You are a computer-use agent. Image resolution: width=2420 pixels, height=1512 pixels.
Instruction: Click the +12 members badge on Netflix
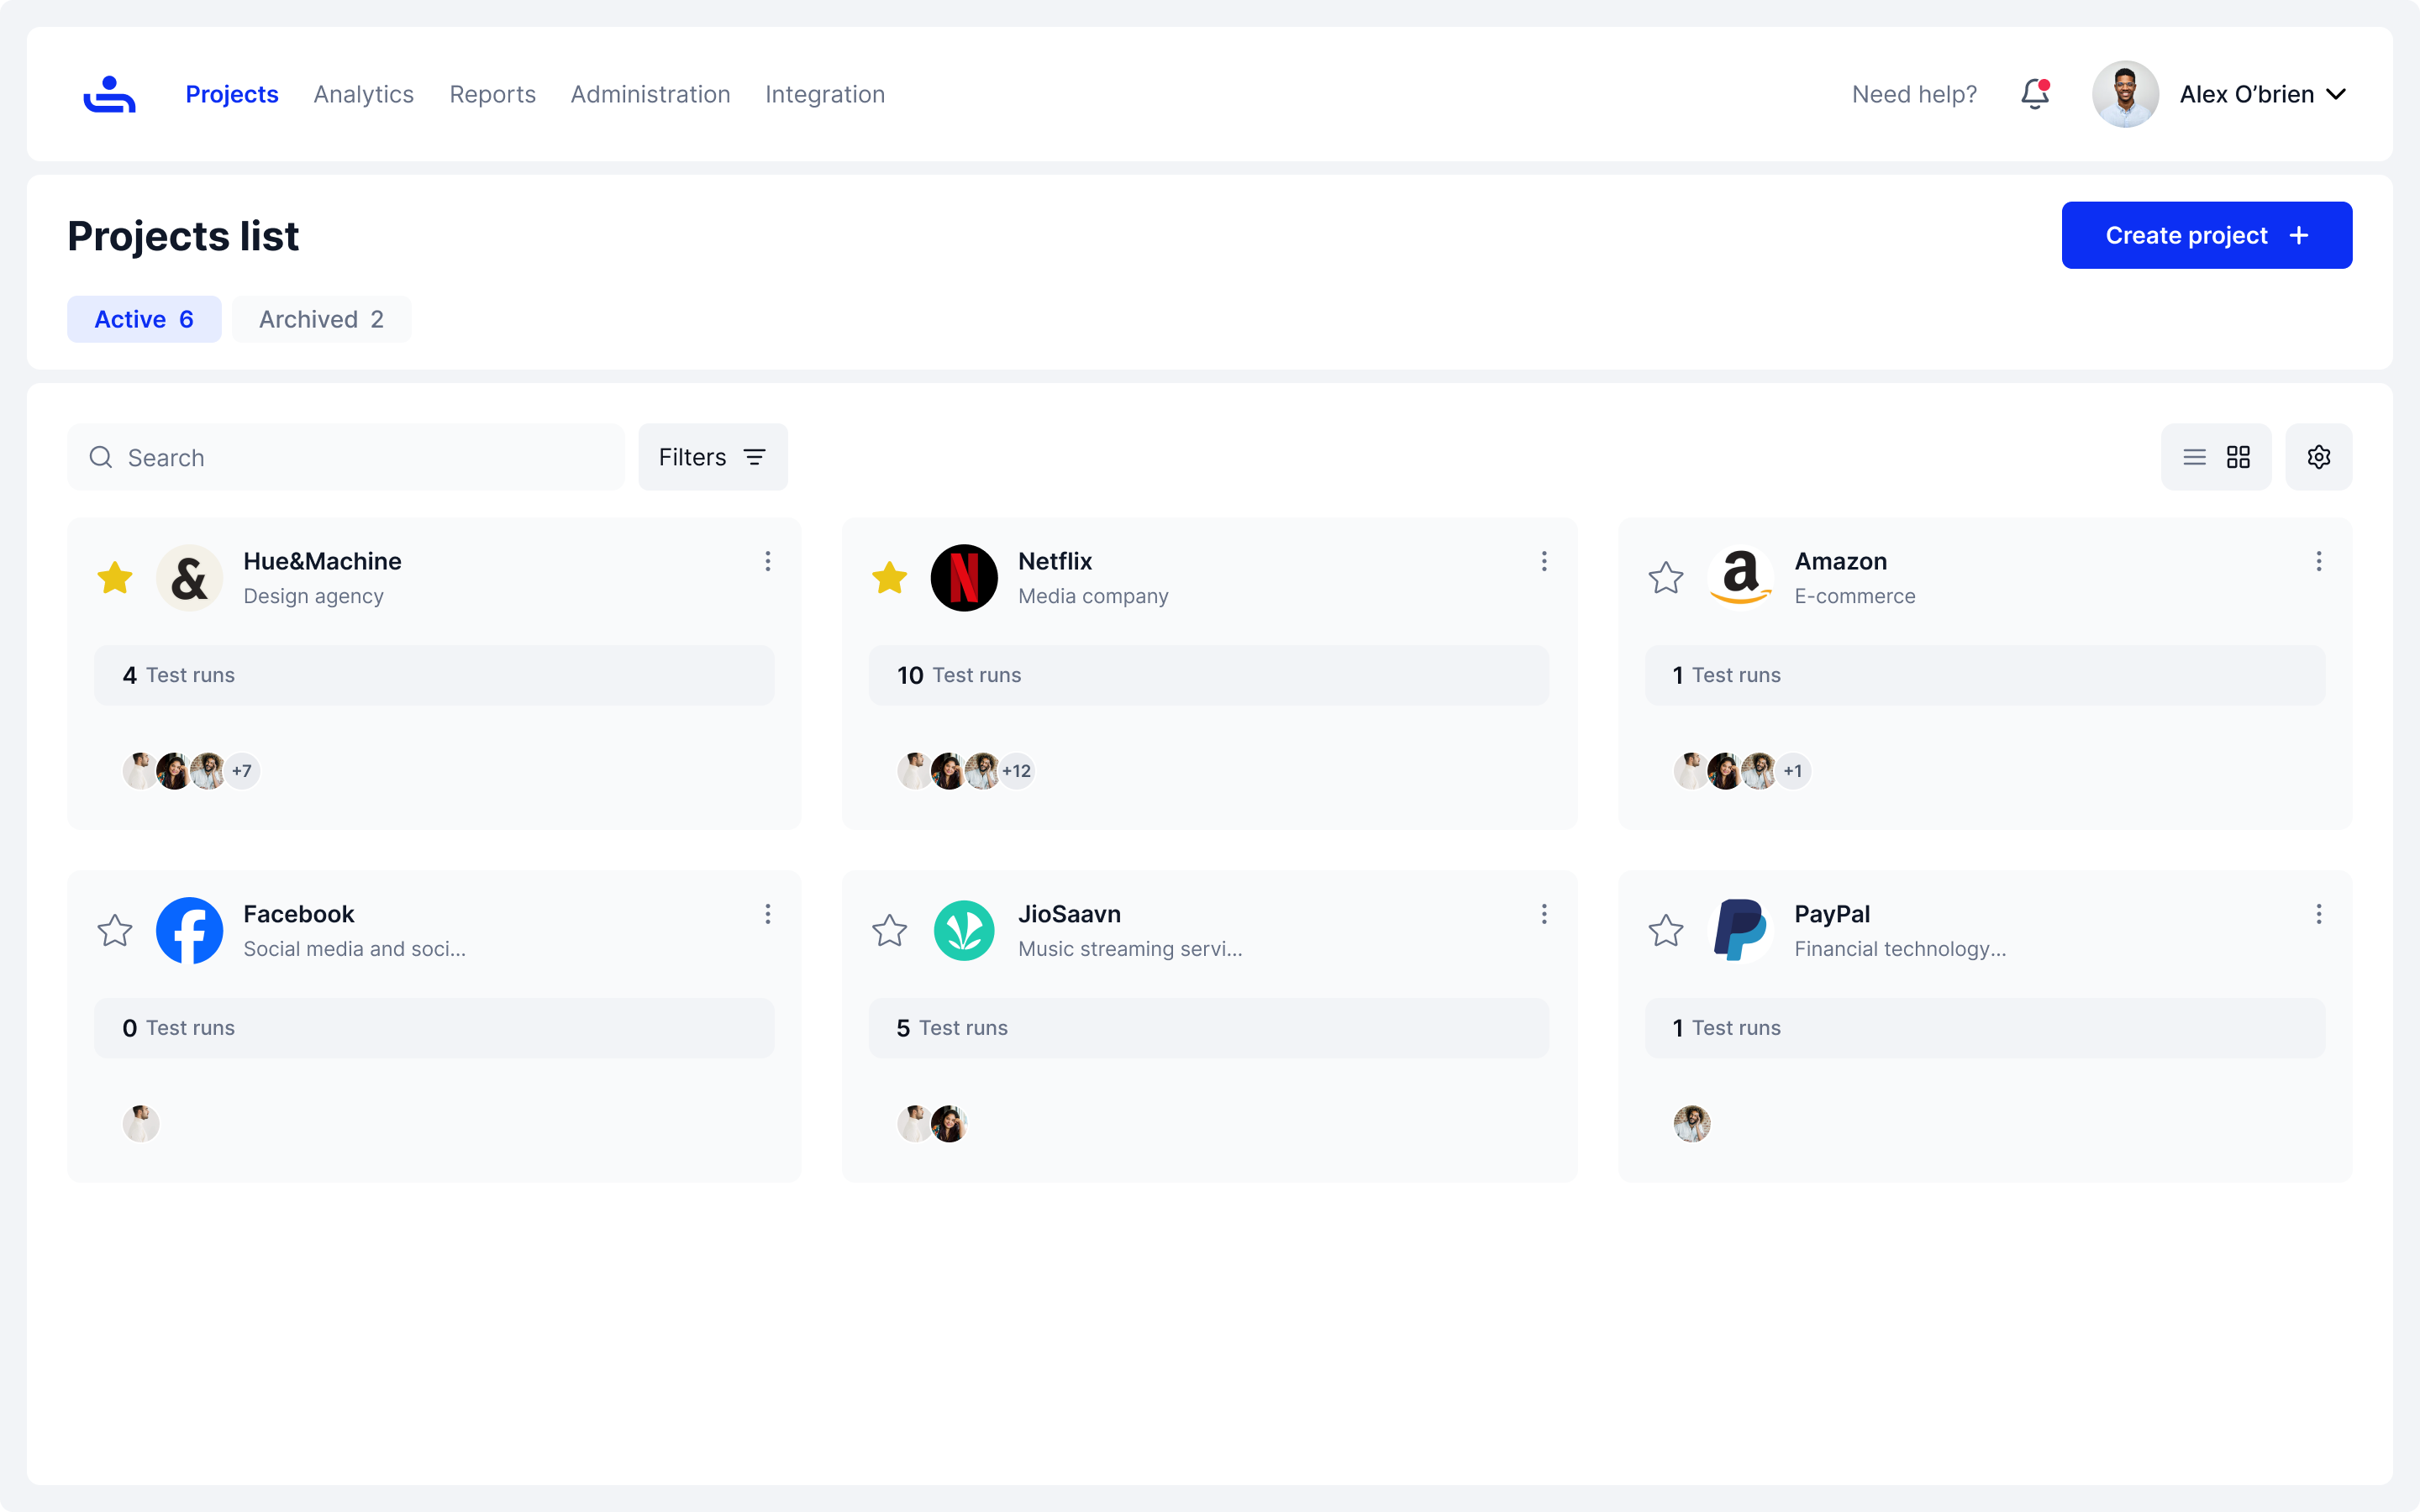[x=1017, y=771]
